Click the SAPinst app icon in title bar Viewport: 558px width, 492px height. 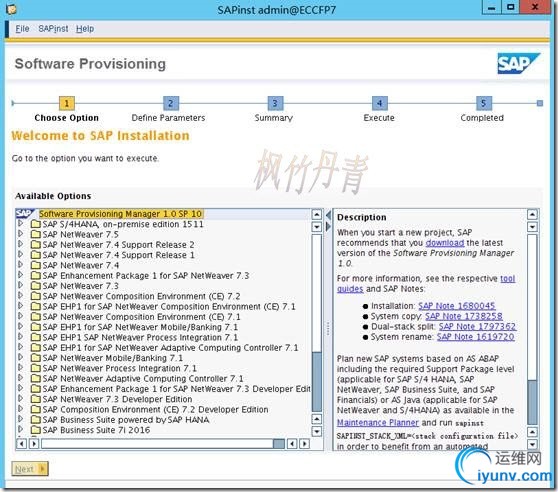11,9
